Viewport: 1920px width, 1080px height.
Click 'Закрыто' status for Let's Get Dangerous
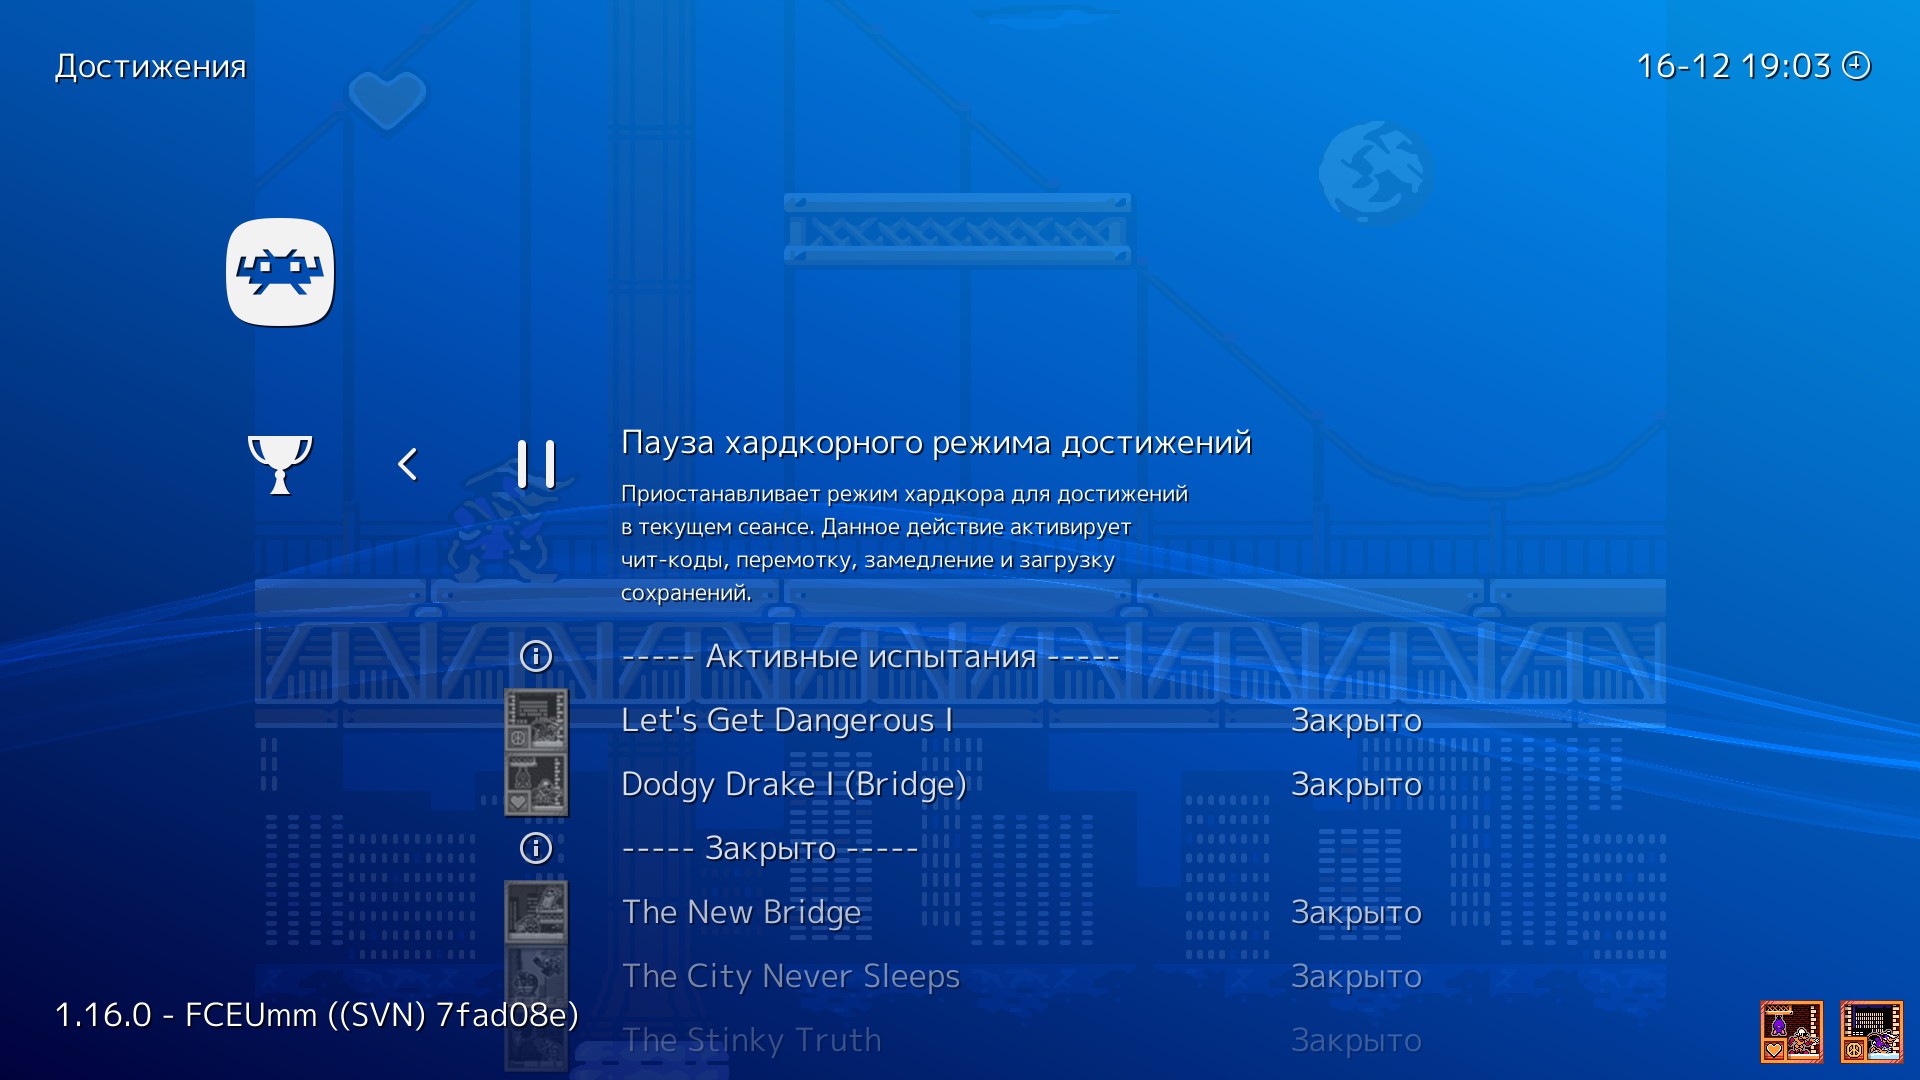click(1356, 720)
